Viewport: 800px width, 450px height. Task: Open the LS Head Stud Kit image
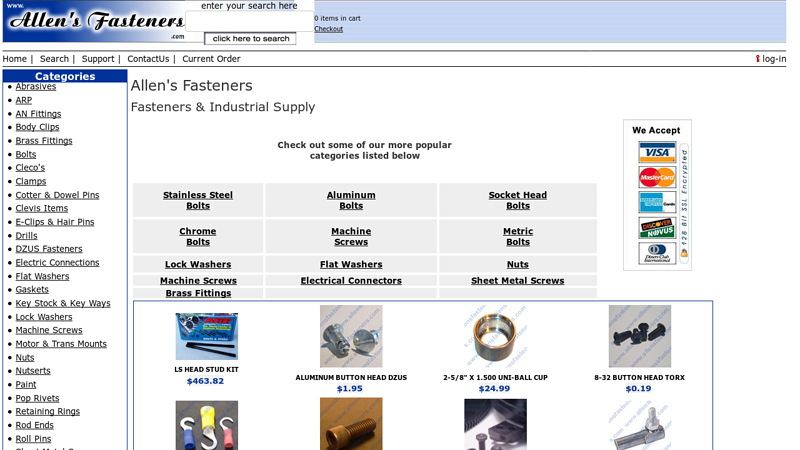click(x=207, y=336)
